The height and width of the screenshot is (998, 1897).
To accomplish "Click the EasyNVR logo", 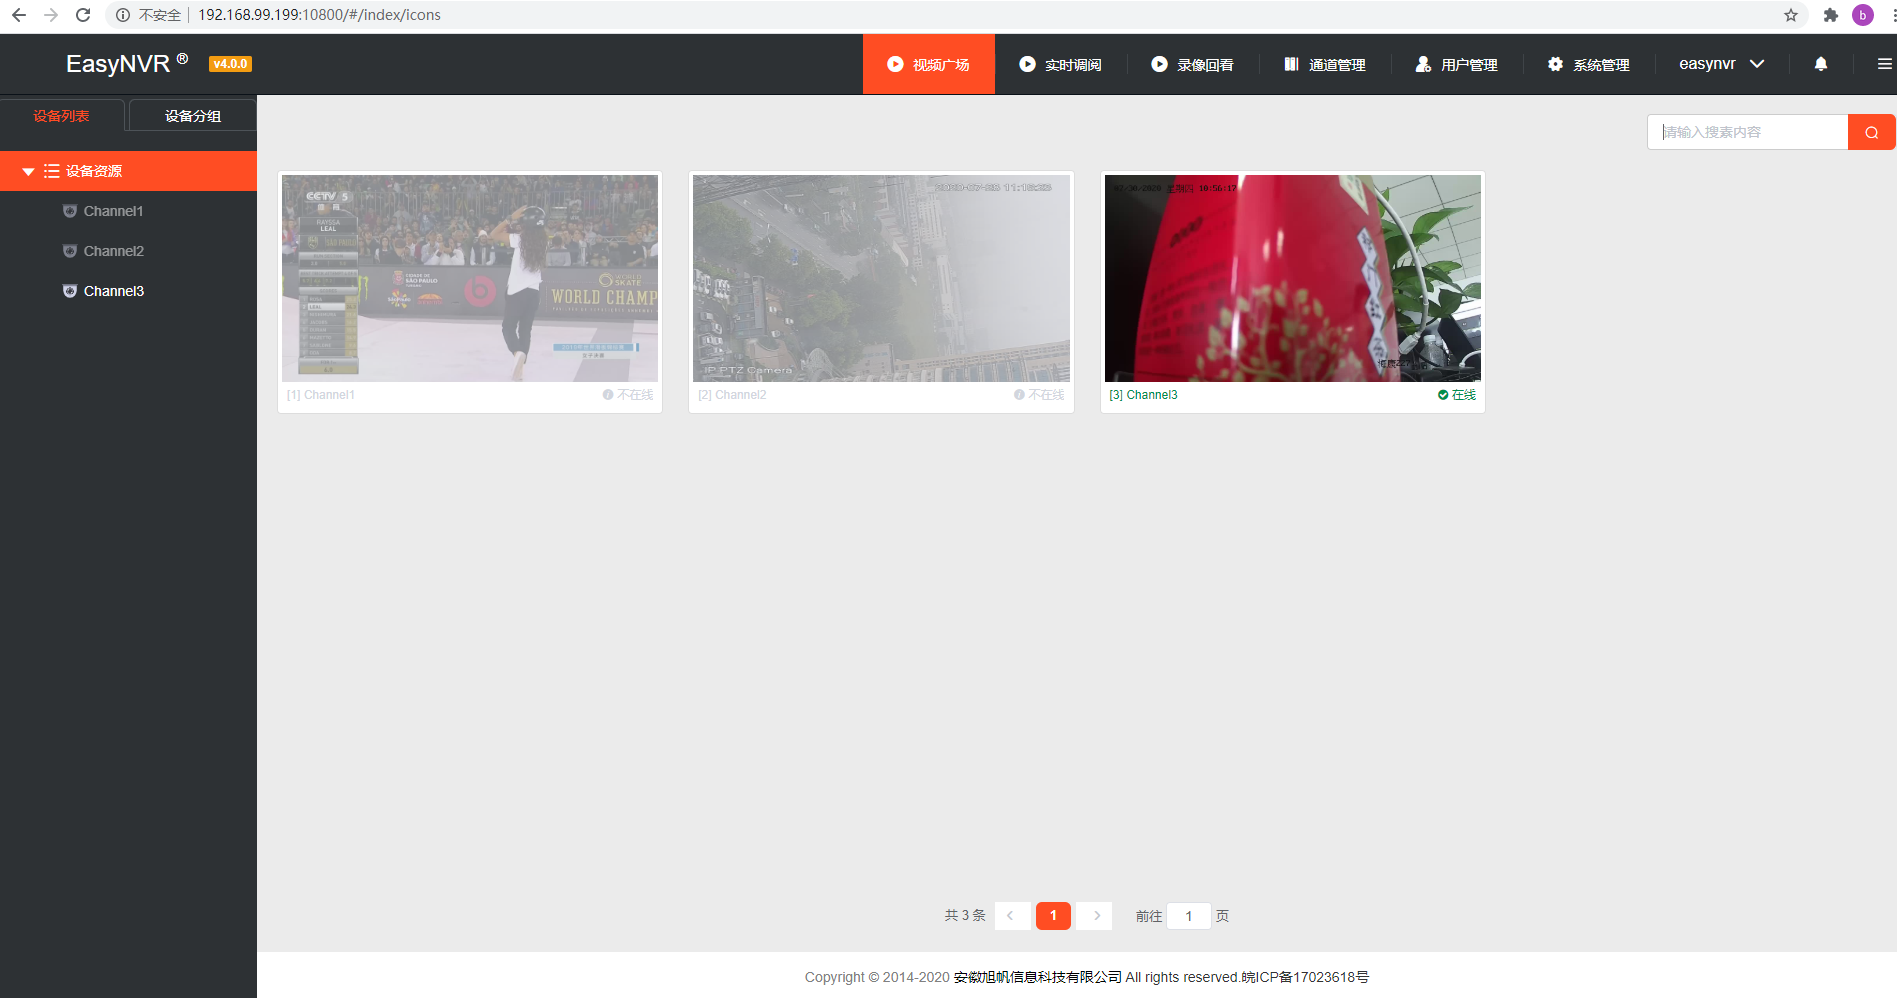I will (x=127, y=64).
